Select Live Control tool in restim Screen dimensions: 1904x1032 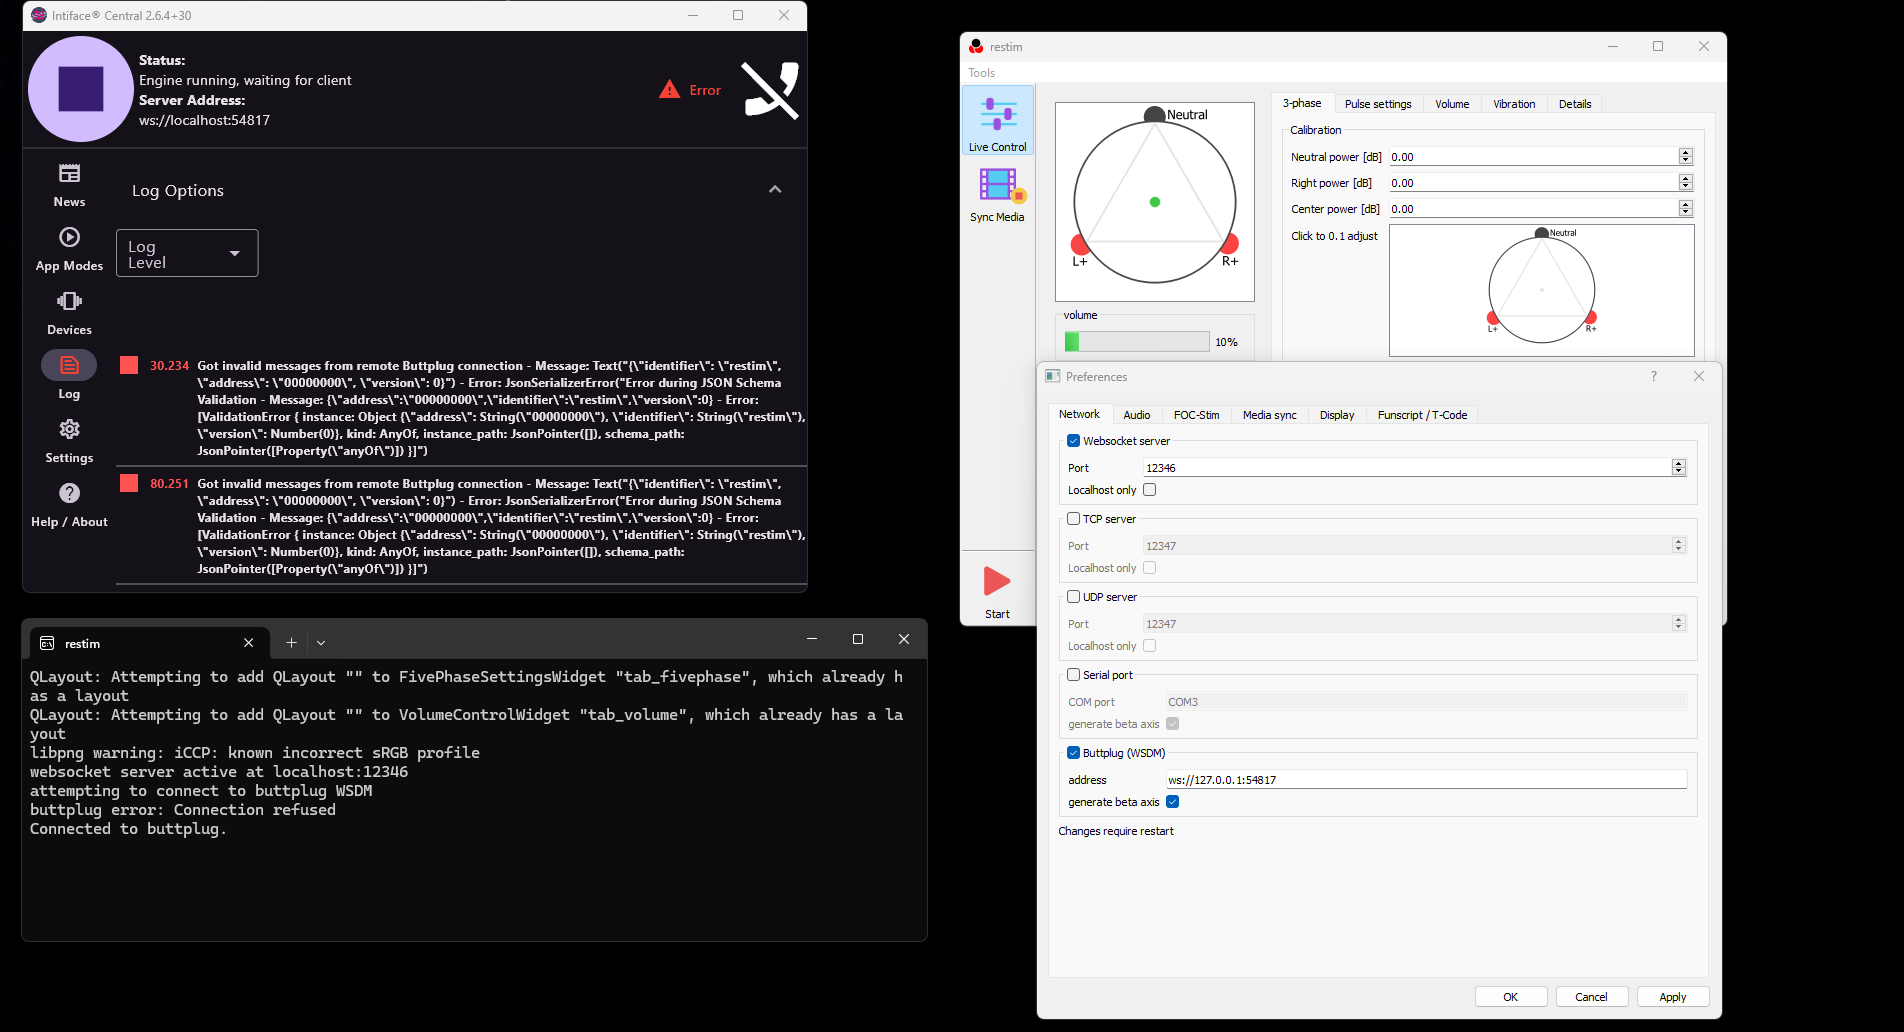998,120
